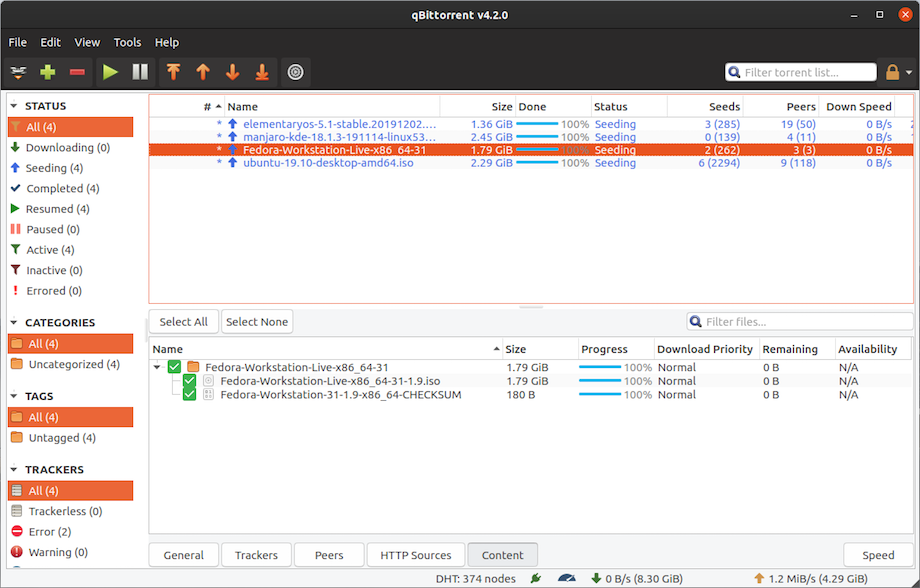This screenshot has width=920, height=588.
Task: Collapse the TAGS section in sidebar
Action: (13, 396)
